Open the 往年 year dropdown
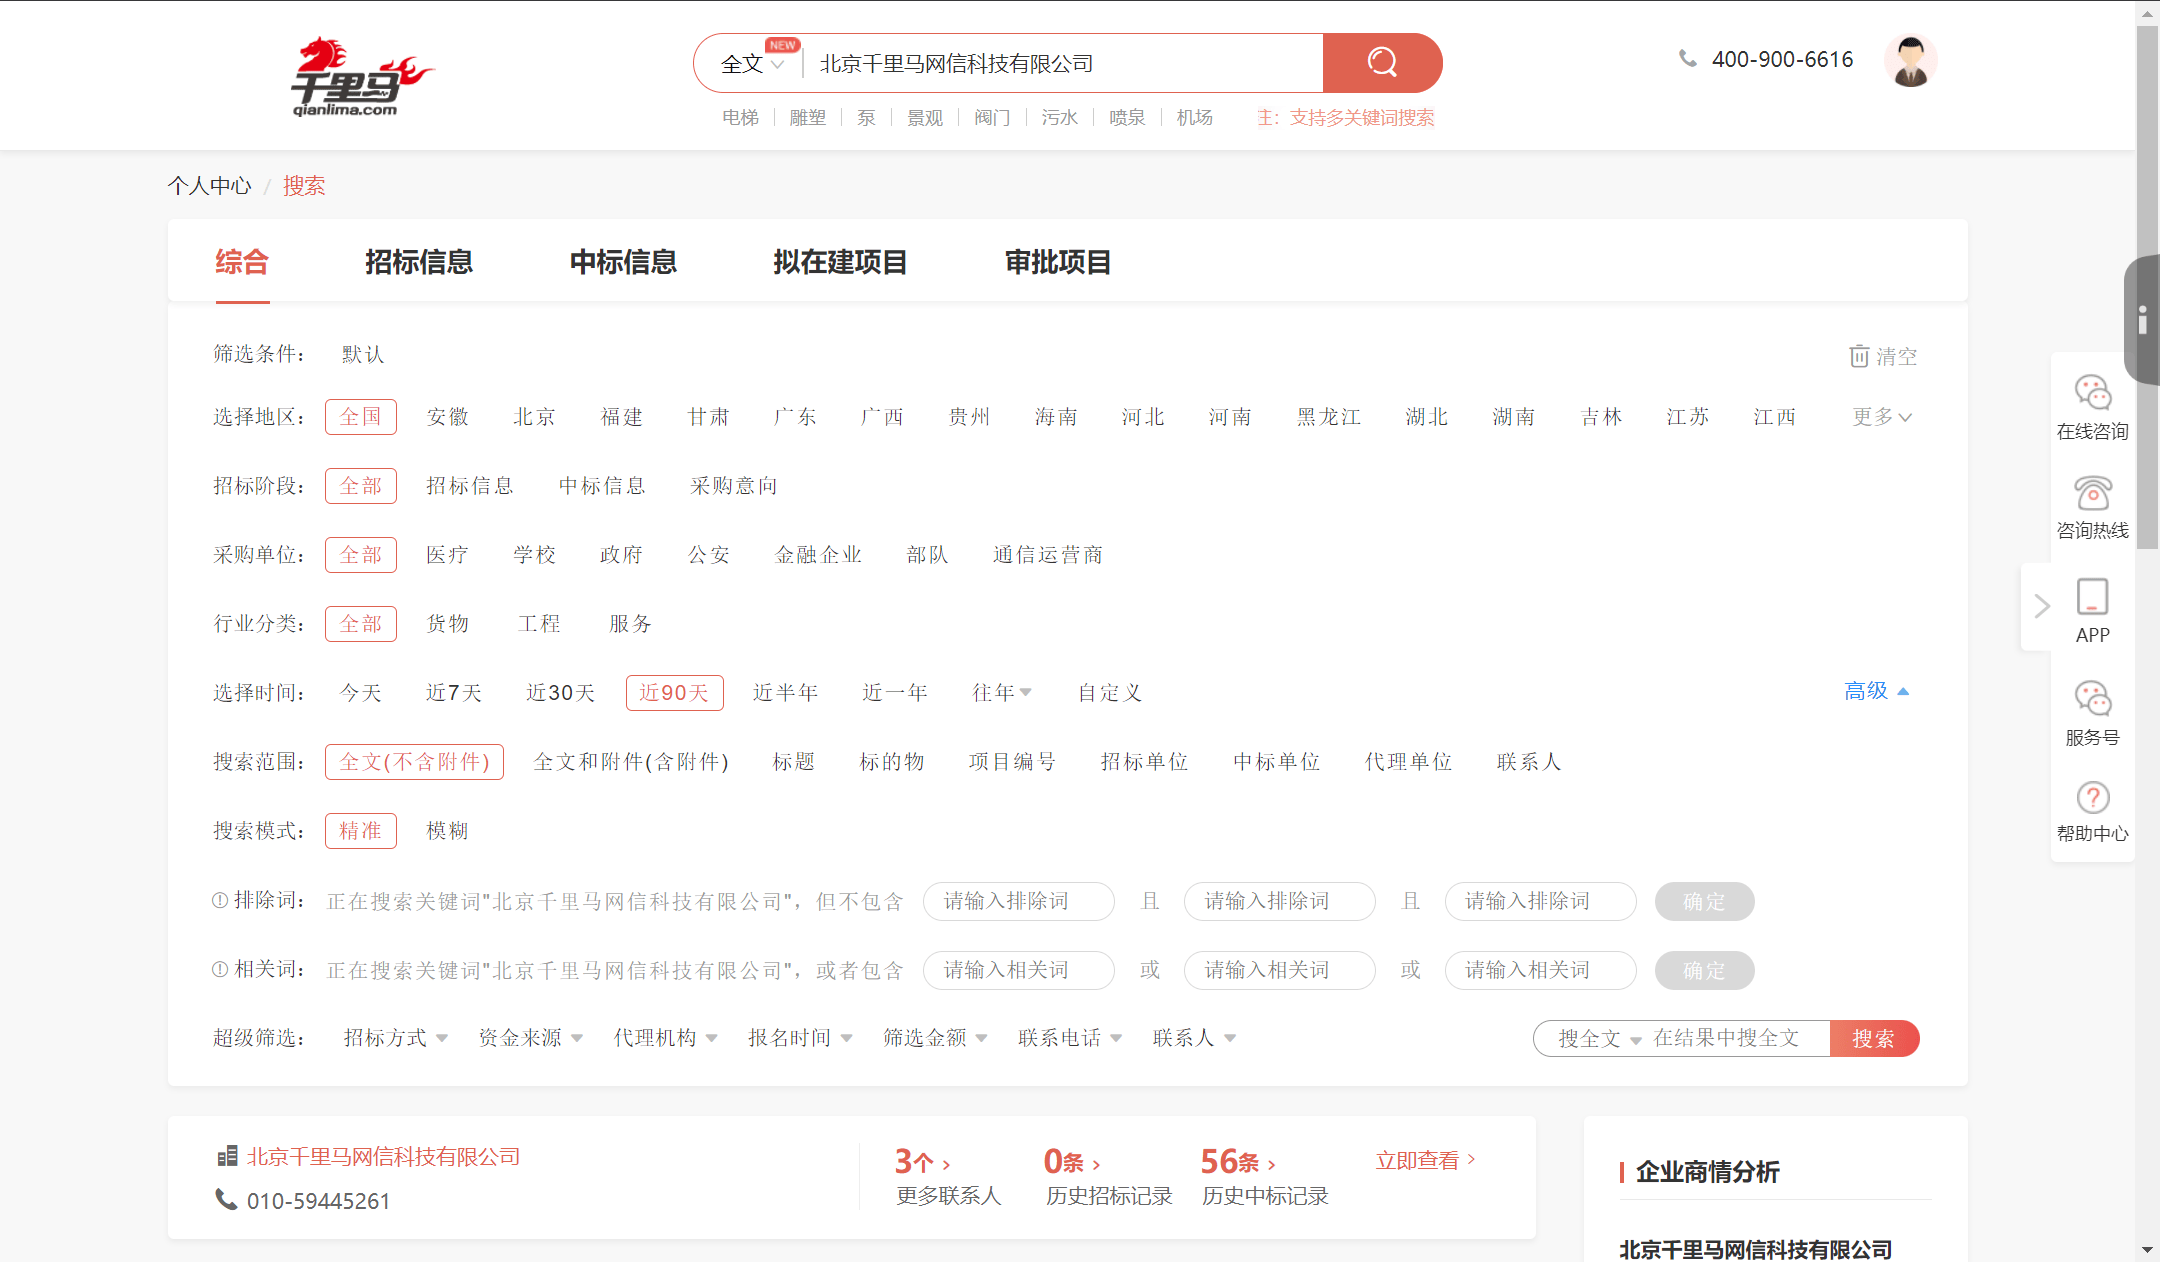The height and width of the screenshot is (1262, 2160). 1001,693
